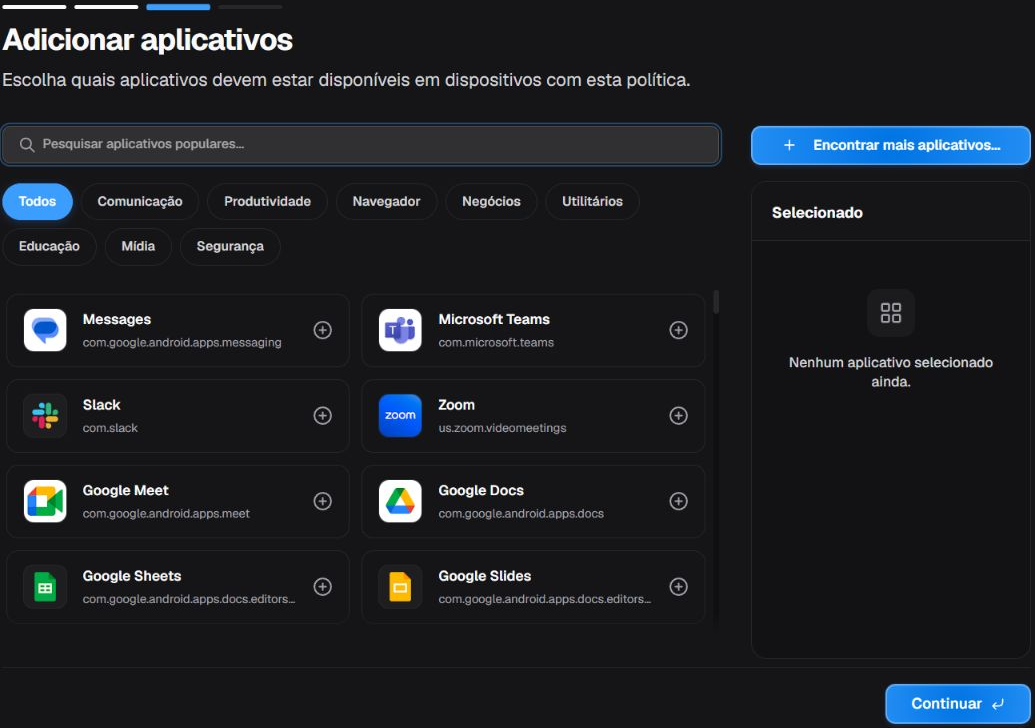
Task: Filter apps by Utilitários
Action: point(592,201)
